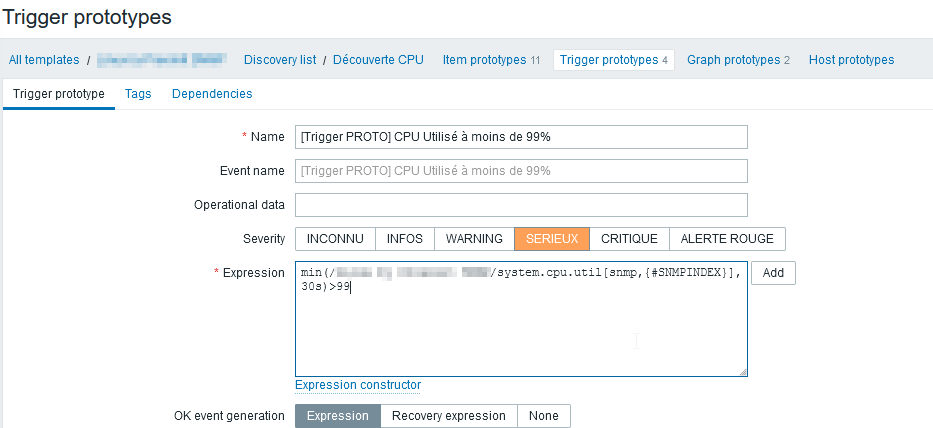
Task: Click into the Name input field
Action: [521, 137]
